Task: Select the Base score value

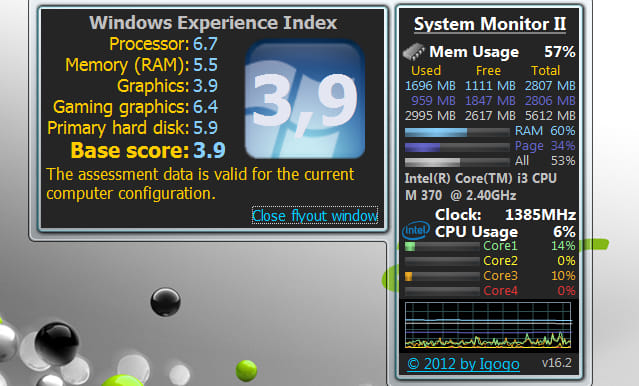Action: point(209,150)
